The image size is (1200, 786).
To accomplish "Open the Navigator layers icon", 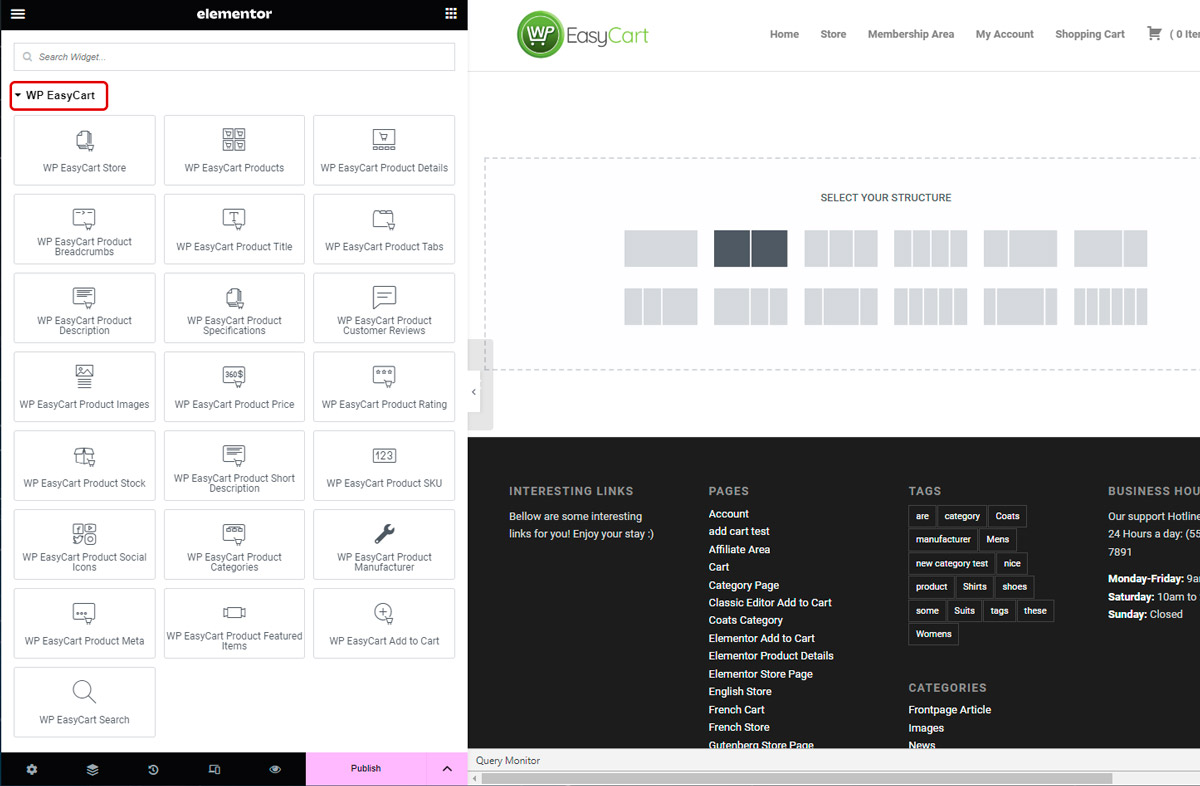I will pyautogui.click(x=92, y=769).
